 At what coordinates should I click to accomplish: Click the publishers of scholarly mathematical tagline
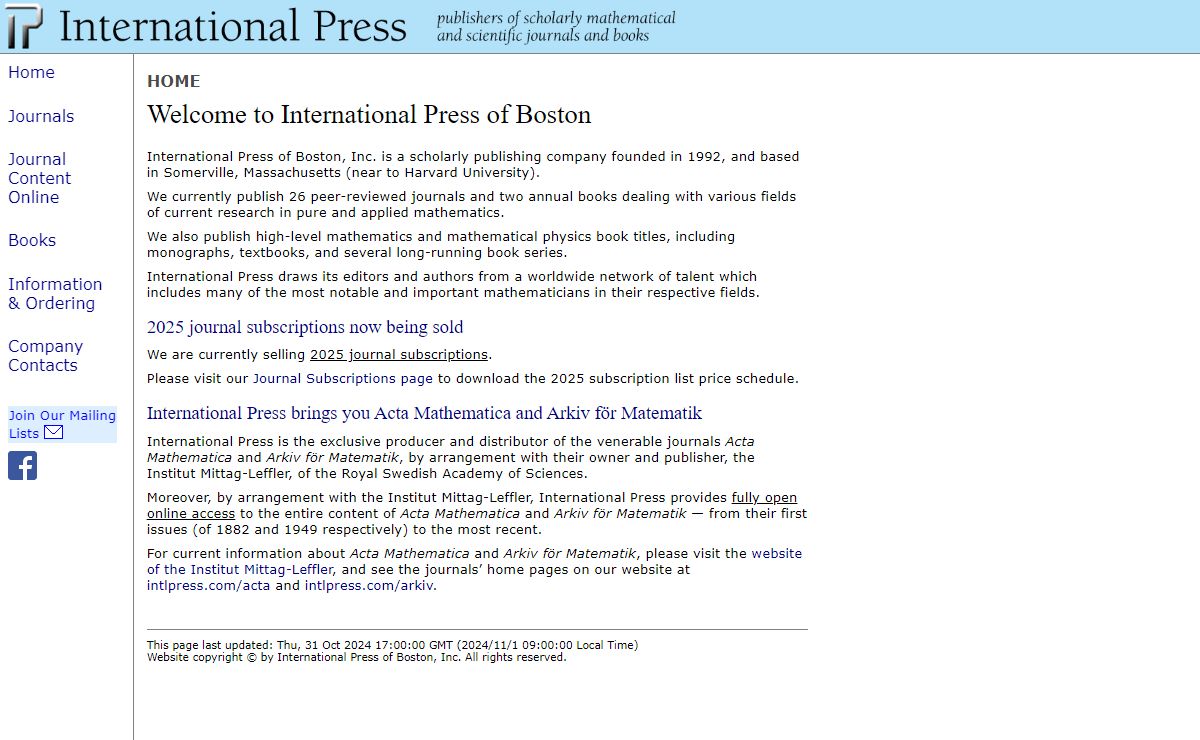(x=556, y=27)
